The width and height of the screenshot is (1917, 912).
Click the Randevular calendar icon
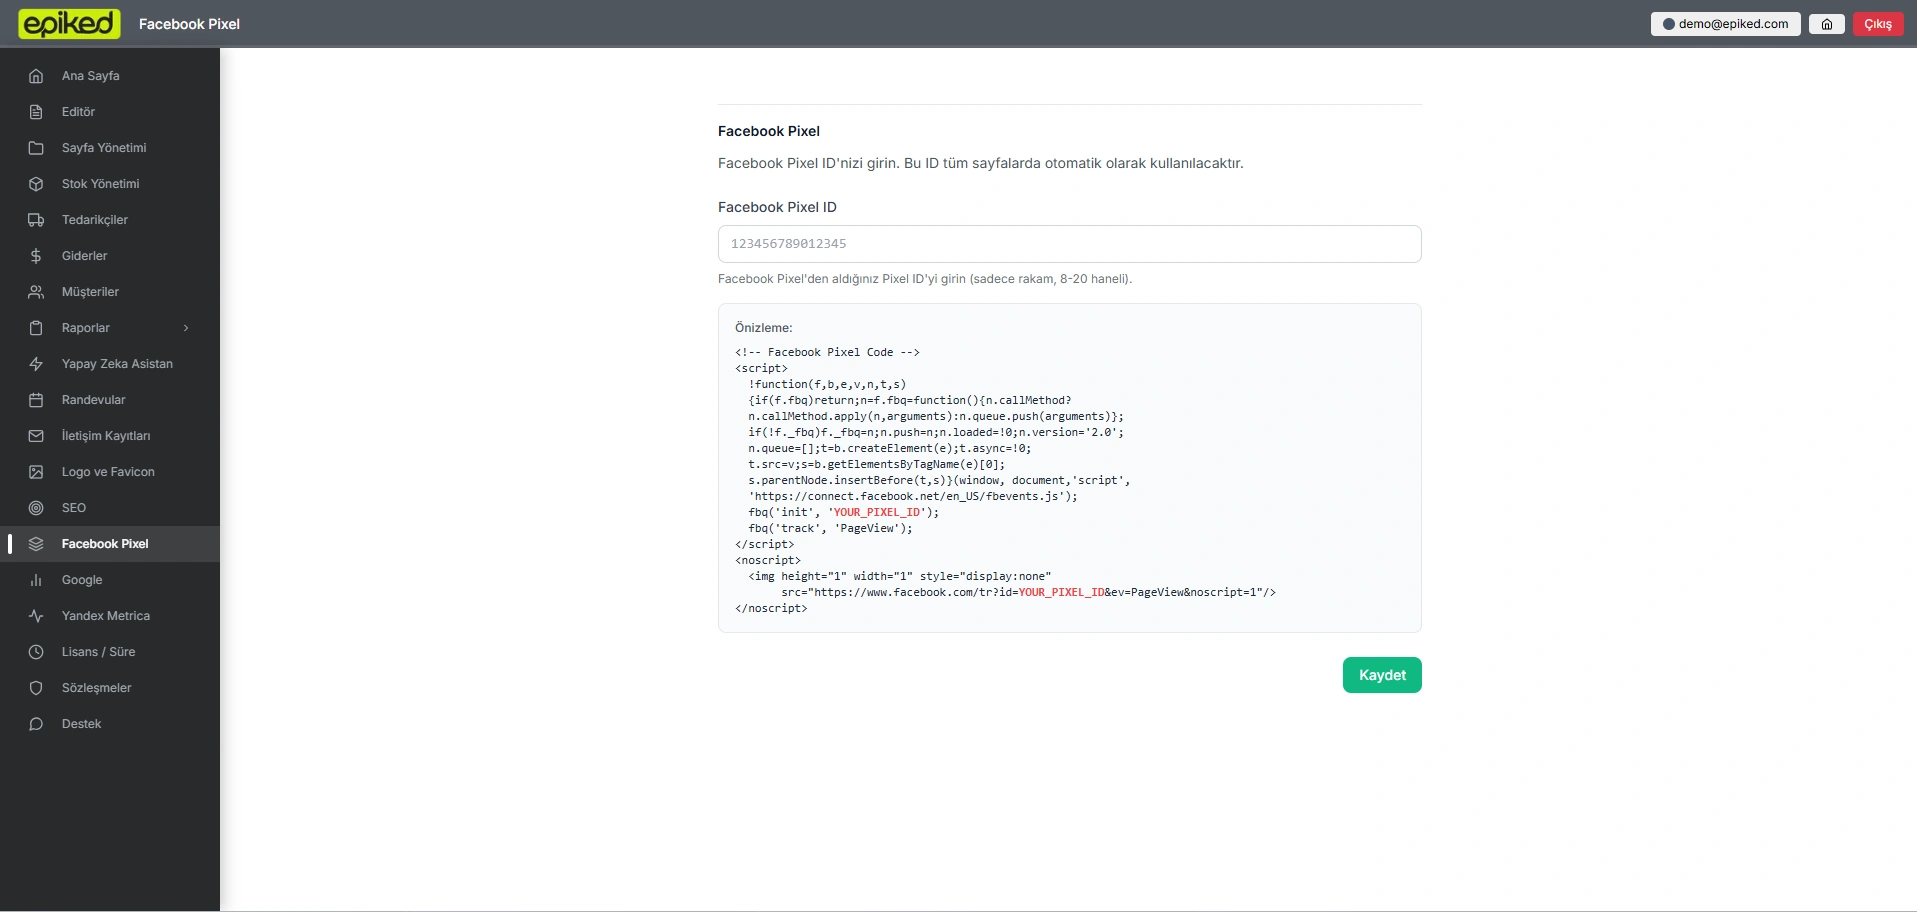(36, 400)
